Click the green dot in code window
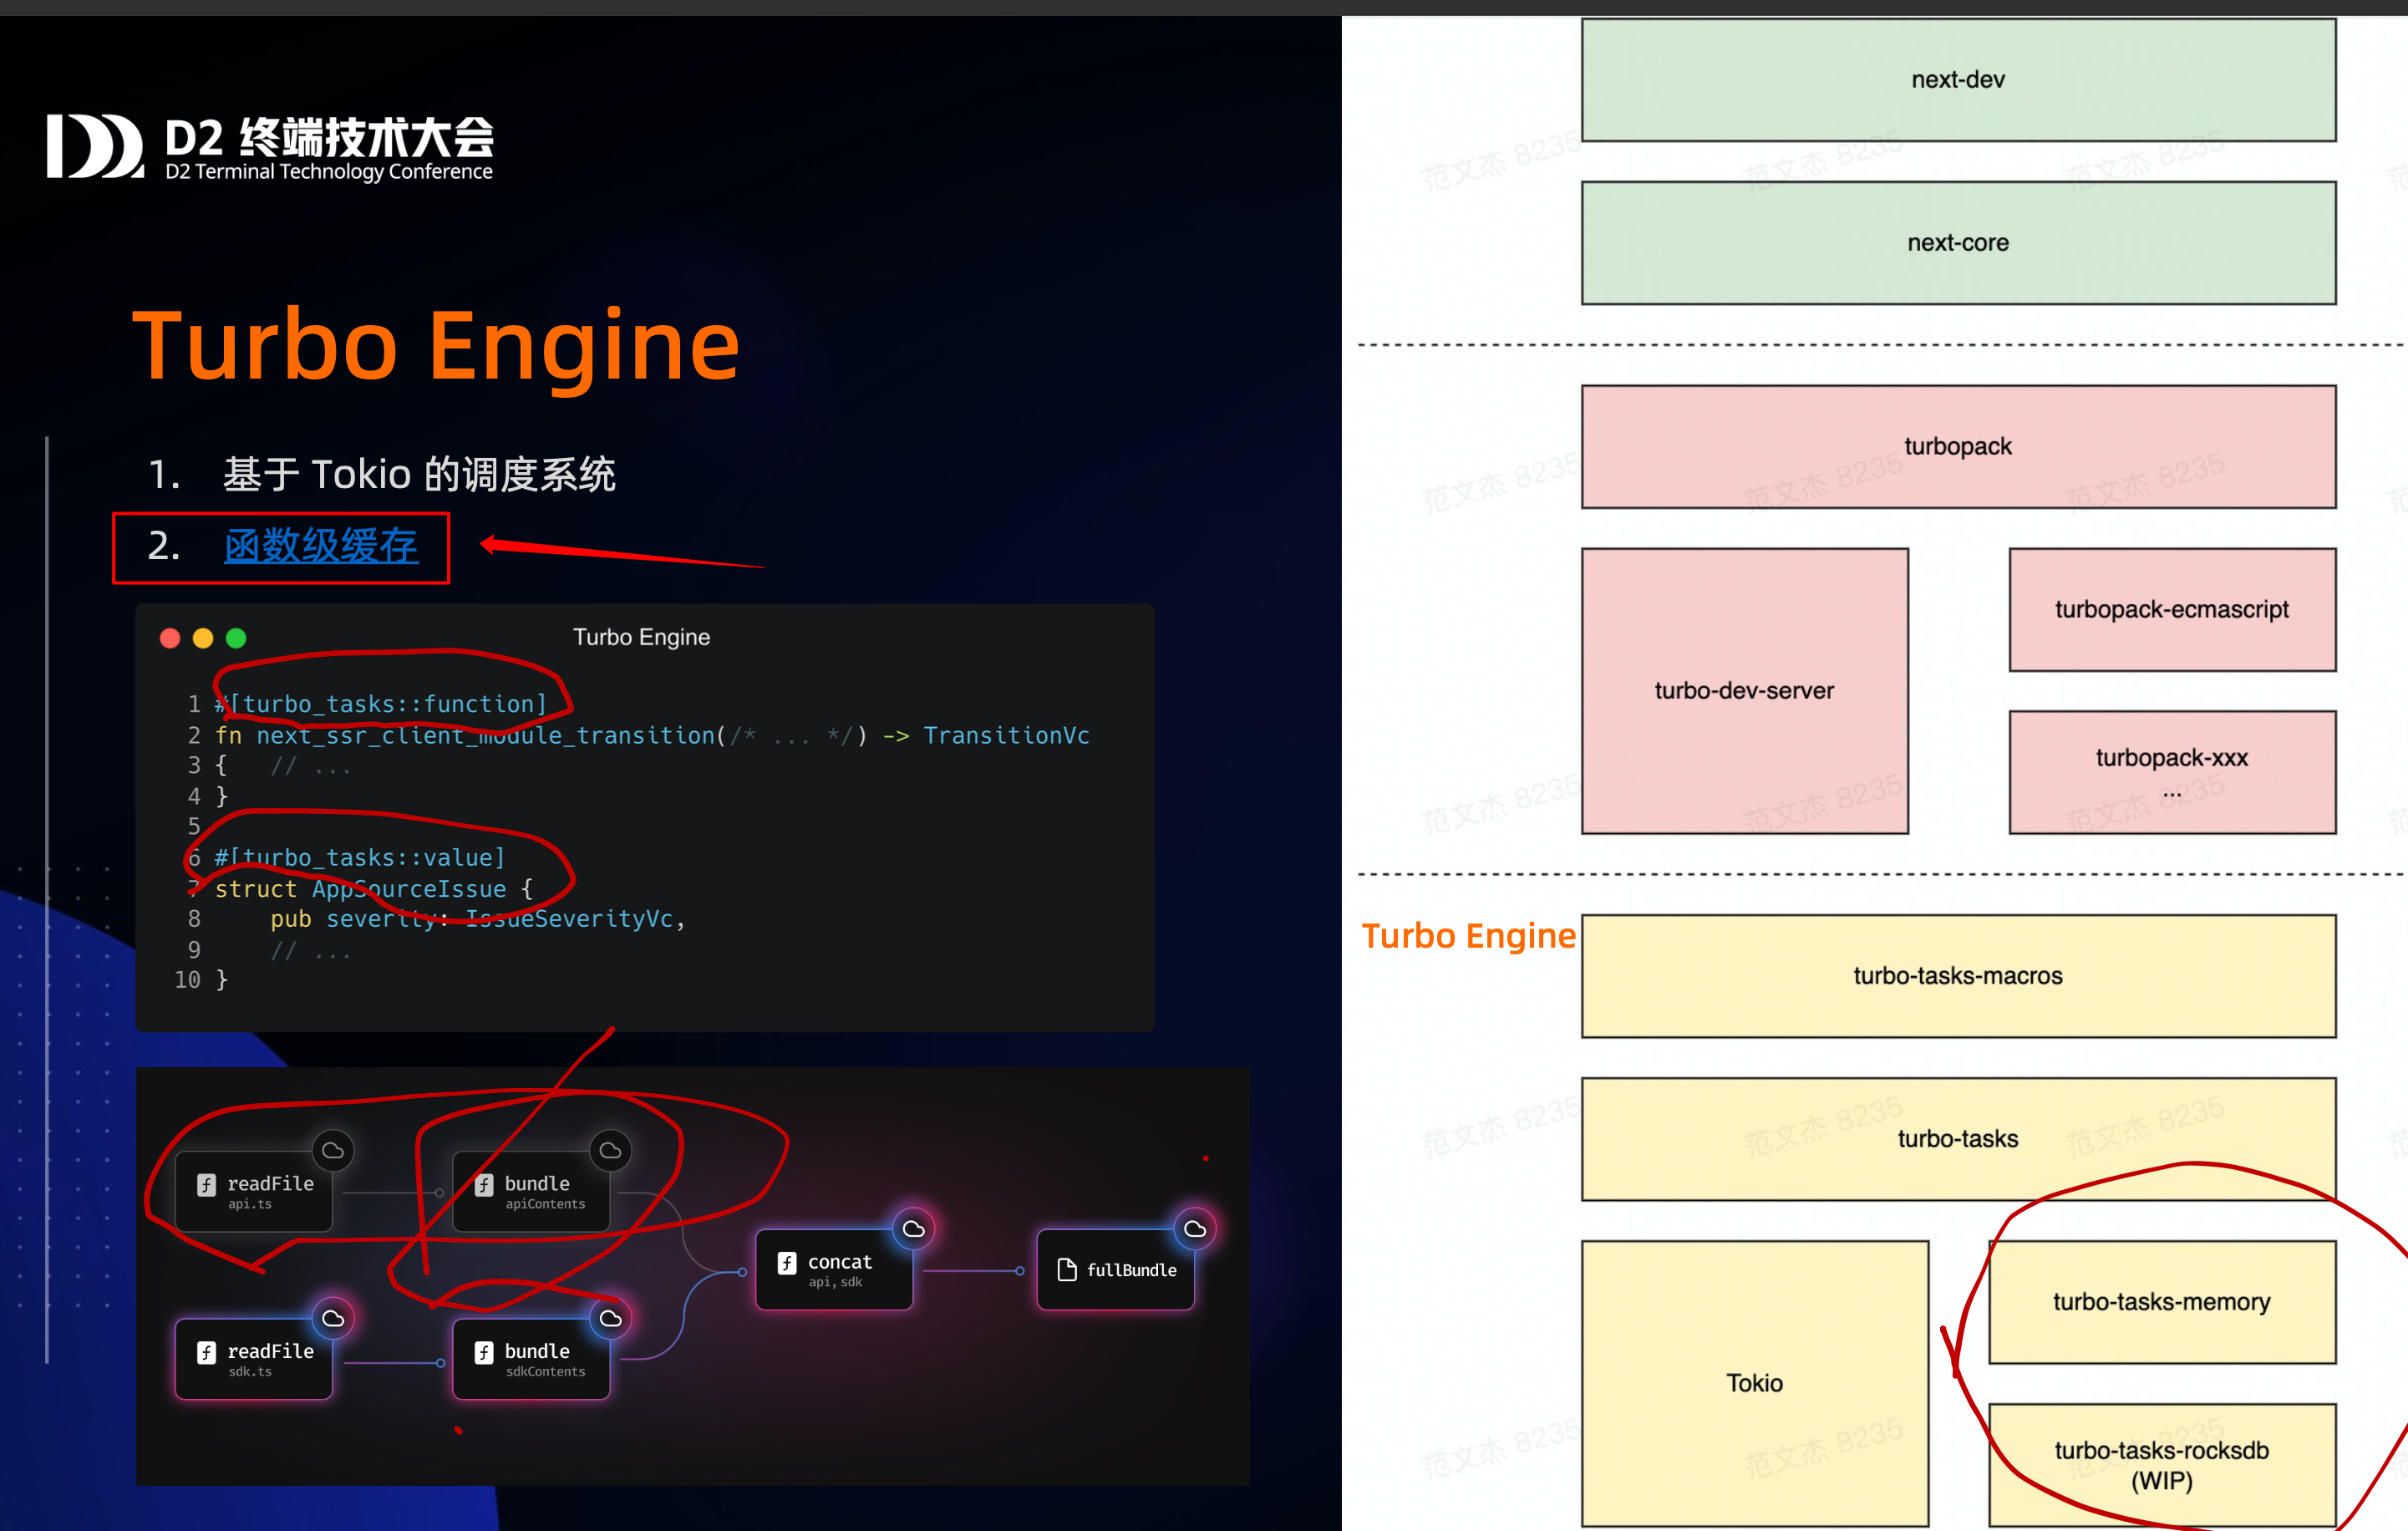 click(x=236, y=638)
